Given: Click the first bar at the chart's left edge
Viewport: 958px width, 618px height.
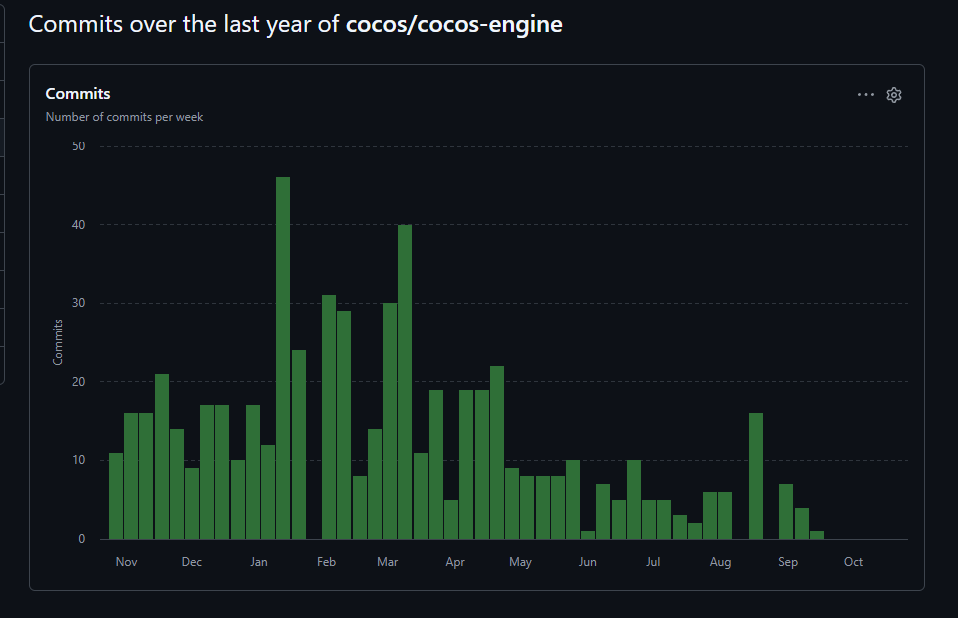Looking at the screenshot, I should 116,496.
